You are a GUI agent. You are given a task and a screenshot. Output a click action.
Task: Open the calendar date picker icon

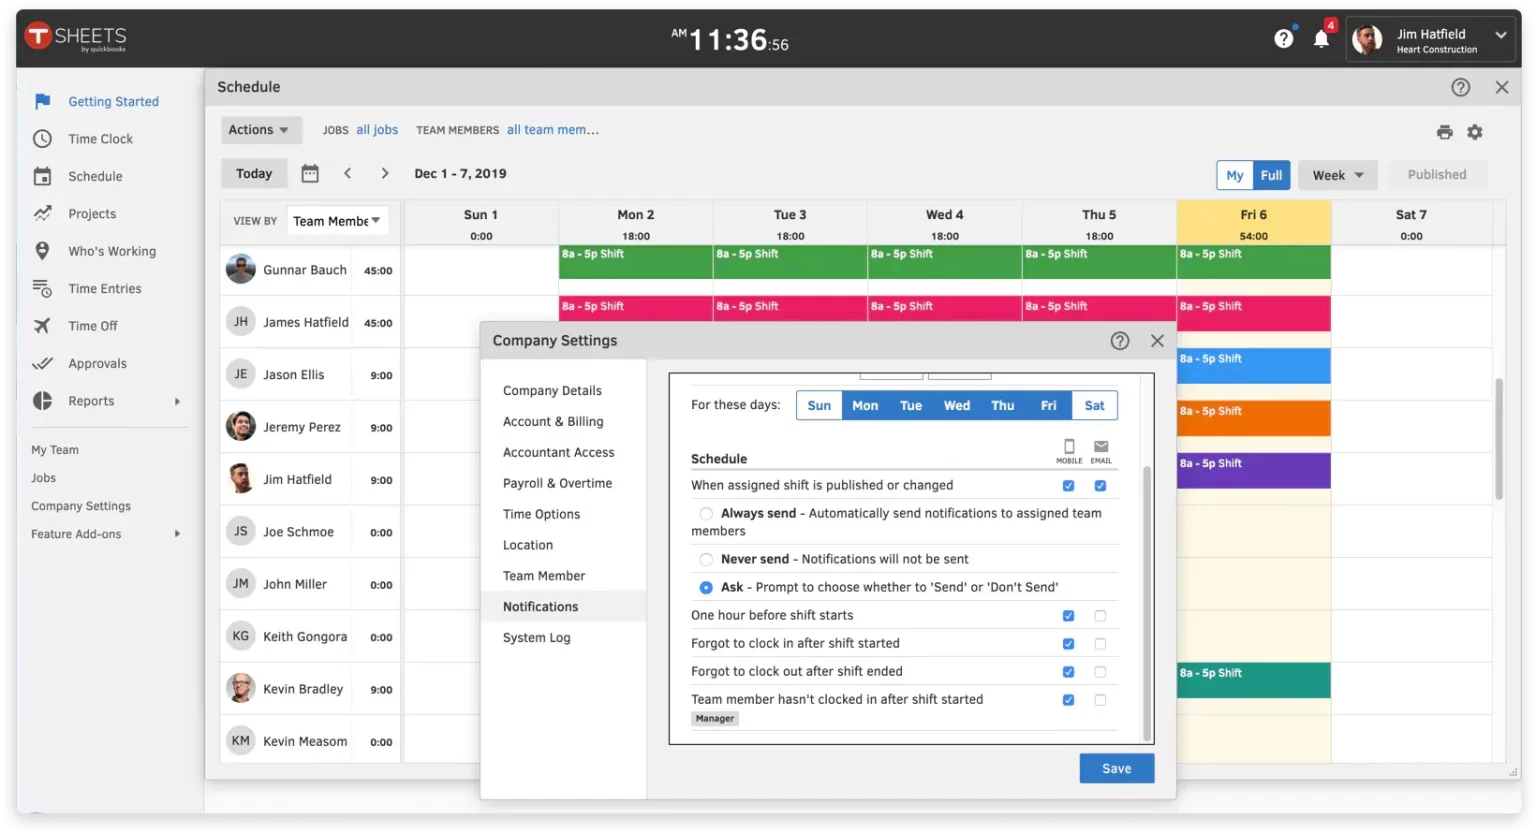310,173
